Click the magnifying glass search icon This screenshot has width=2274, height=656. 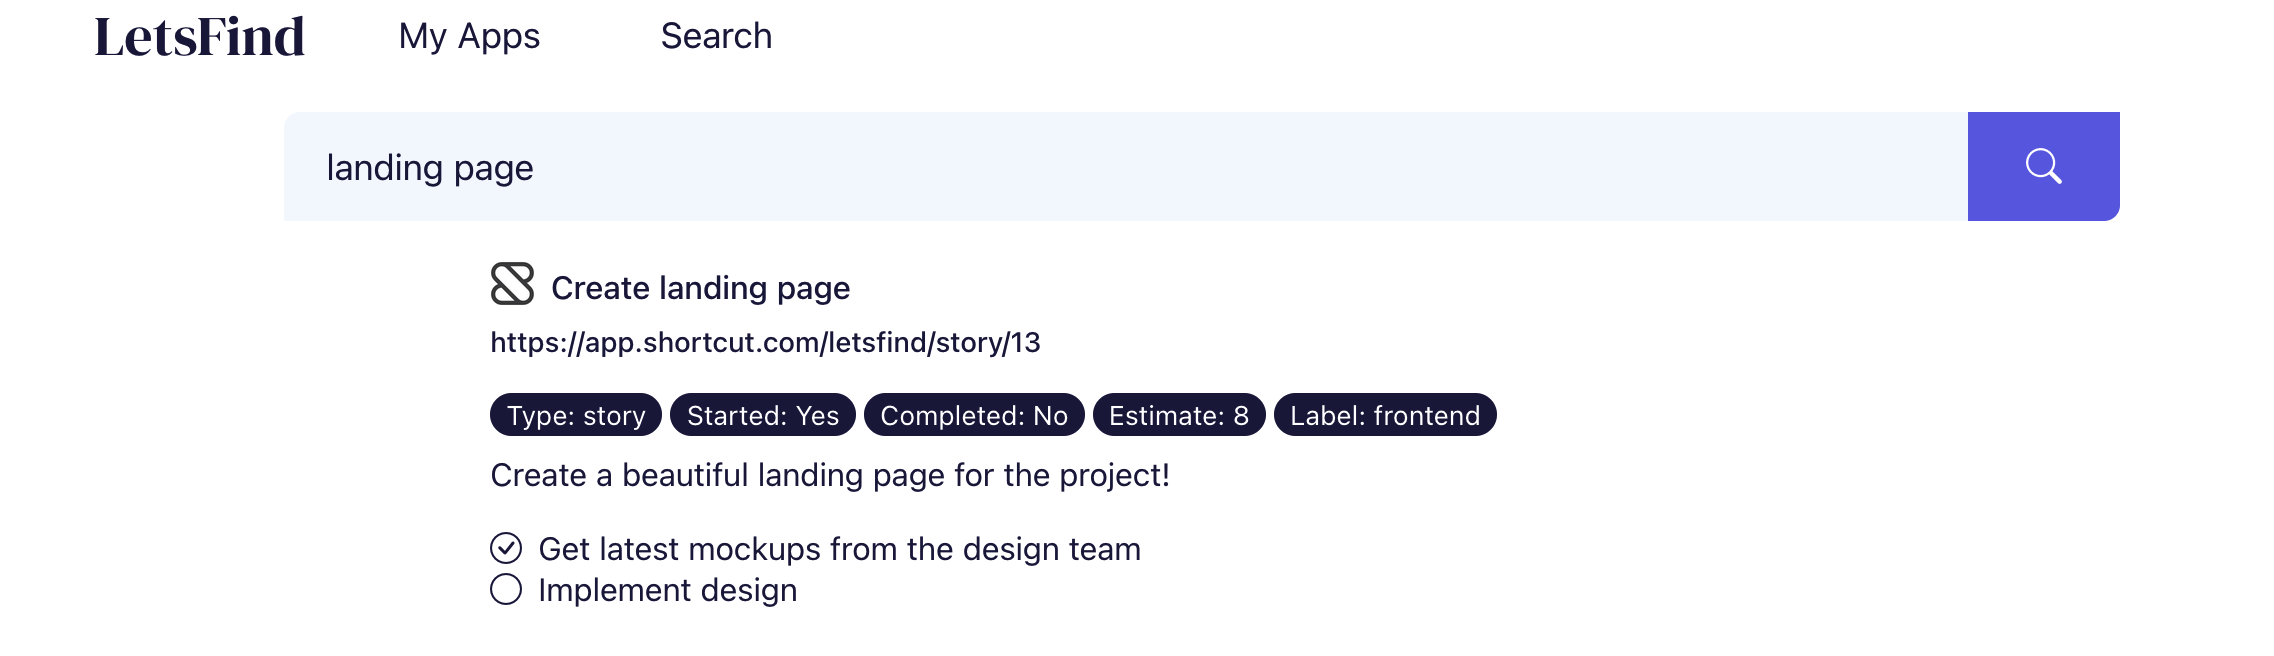(x=2042, y=166)
